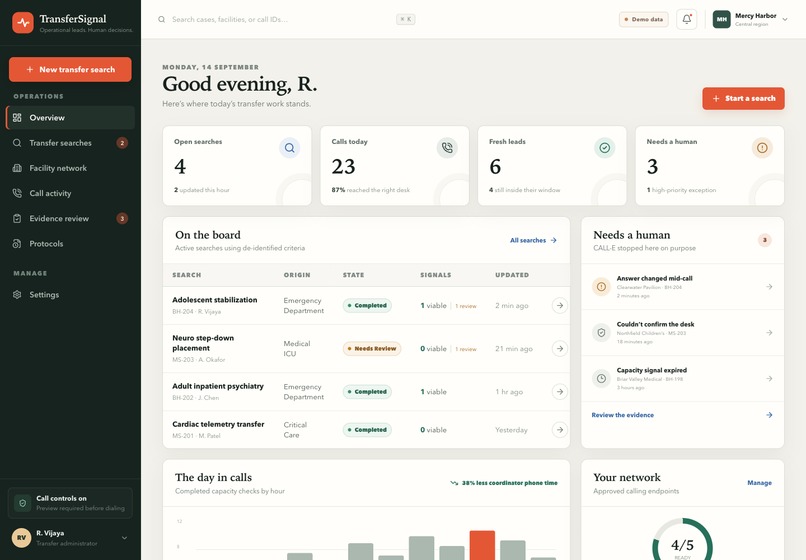This screenshot has height=560, width=806.
Task: Open the Adolescent stabilization row arrow
Action: pyautogui.click(x=560, y=305)
